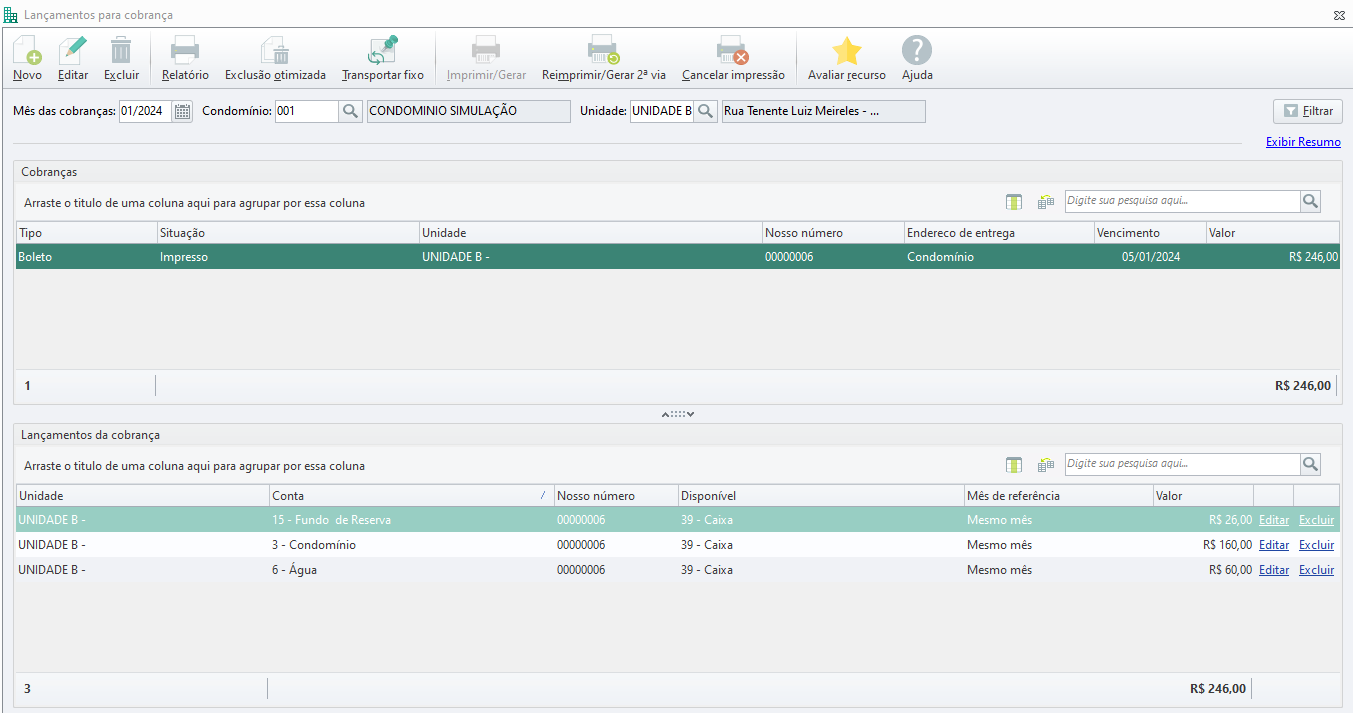
Task: Click the R$ 26,00 value cell
Action: (1203, 520)
